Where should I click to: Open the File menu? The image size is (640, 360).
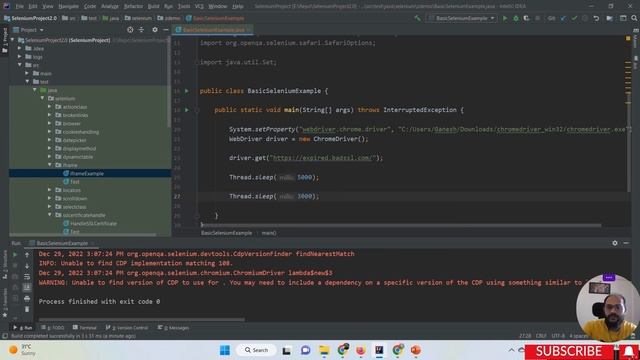point(20,7)
